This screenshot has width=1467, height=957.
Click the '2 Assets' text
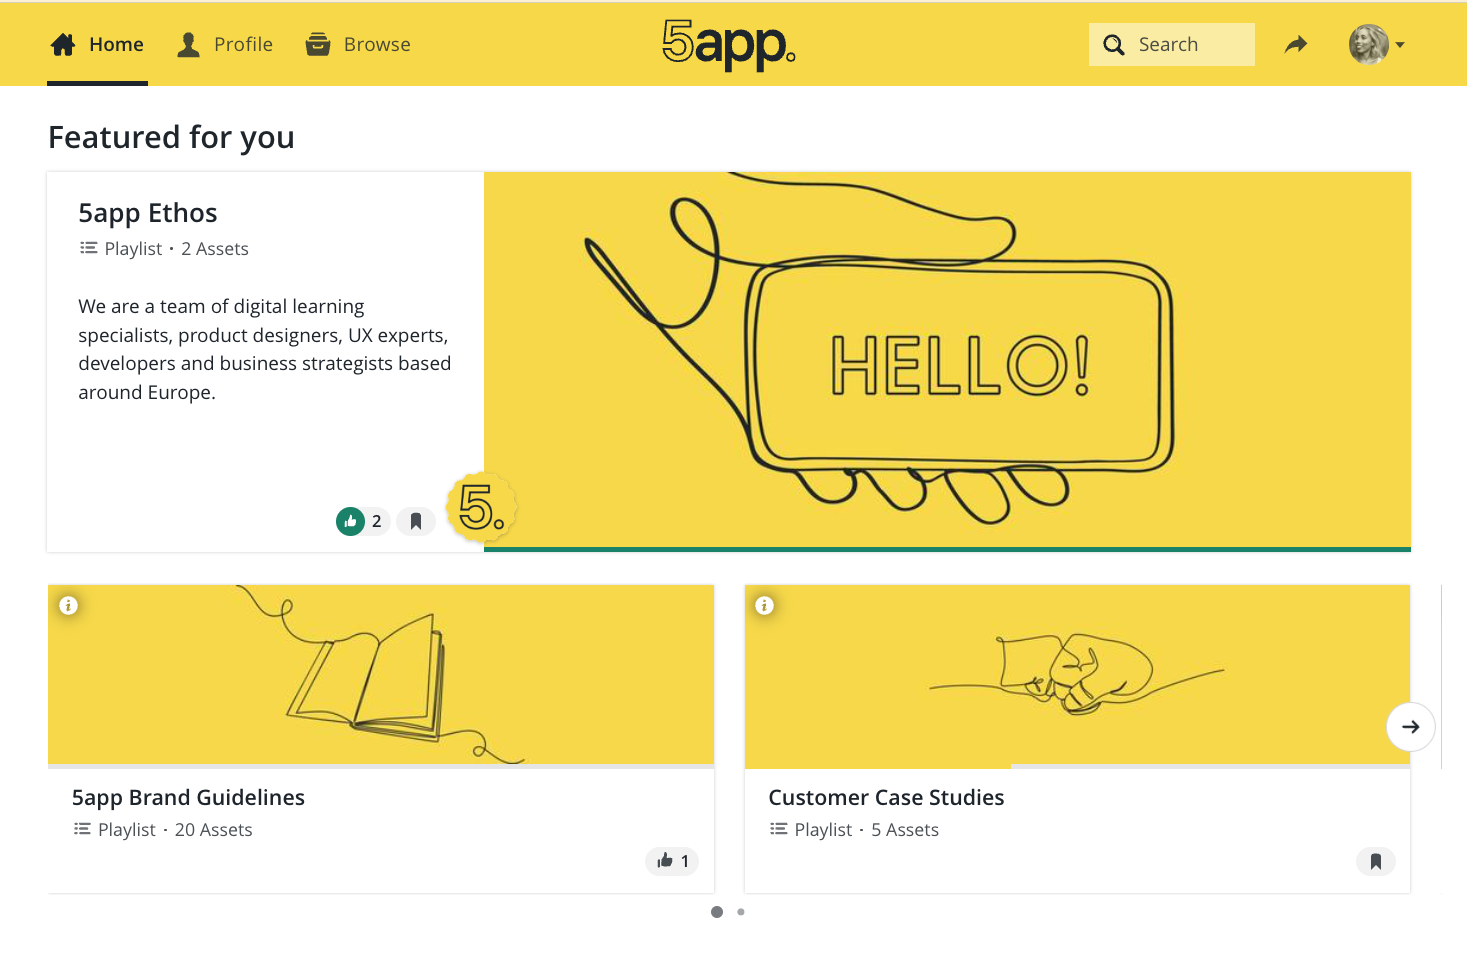pyautogui.click(x=215, y=249)
